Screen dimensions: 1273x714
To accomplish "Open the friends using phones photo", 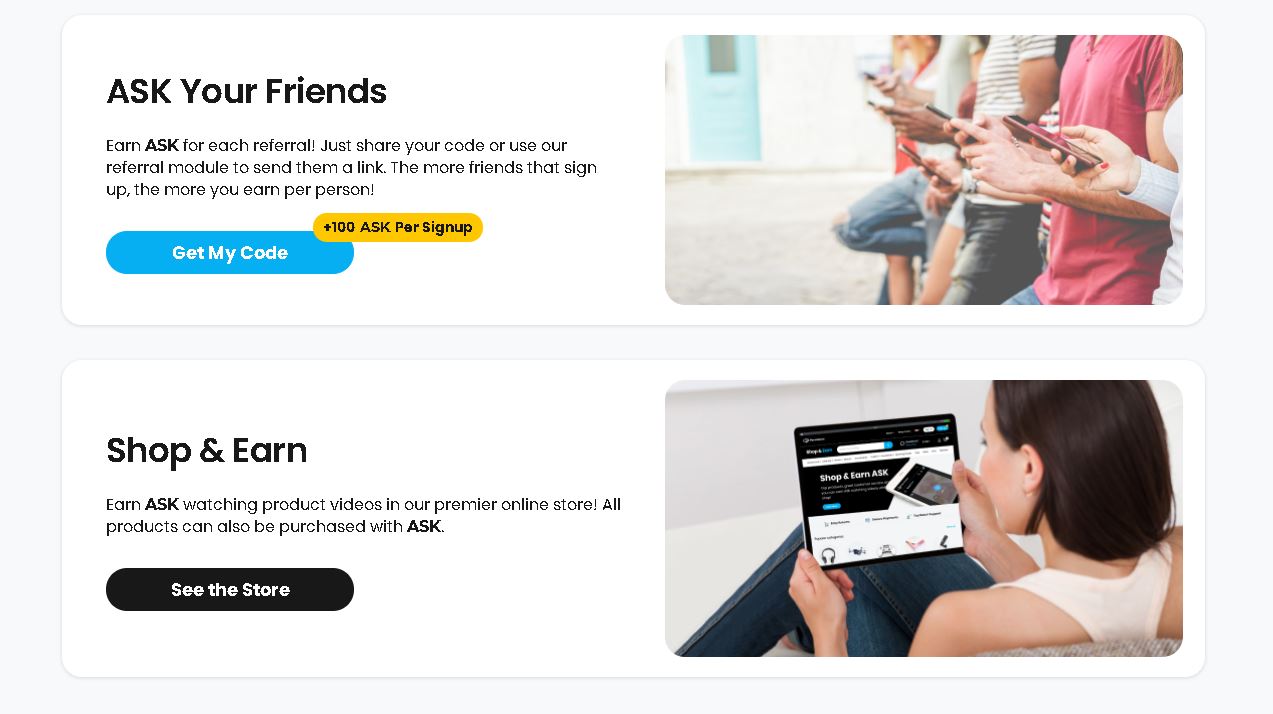I will 924,170.
